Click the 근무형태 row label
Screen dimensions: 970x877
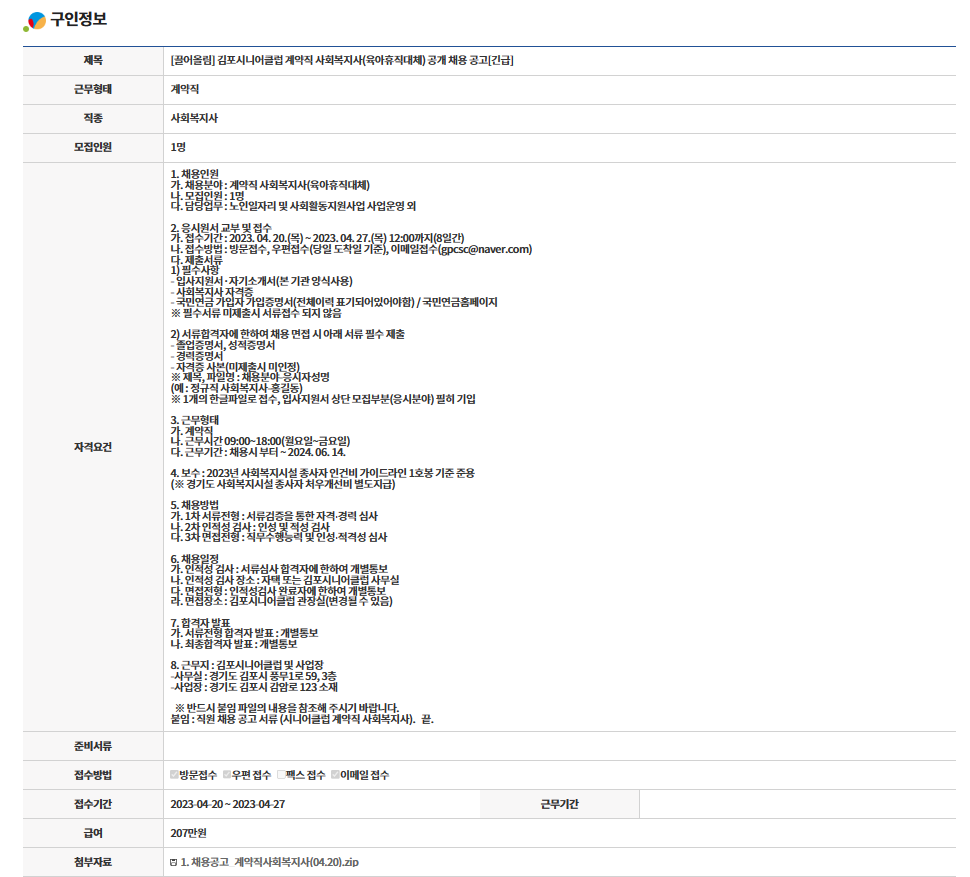pos(93,89)
